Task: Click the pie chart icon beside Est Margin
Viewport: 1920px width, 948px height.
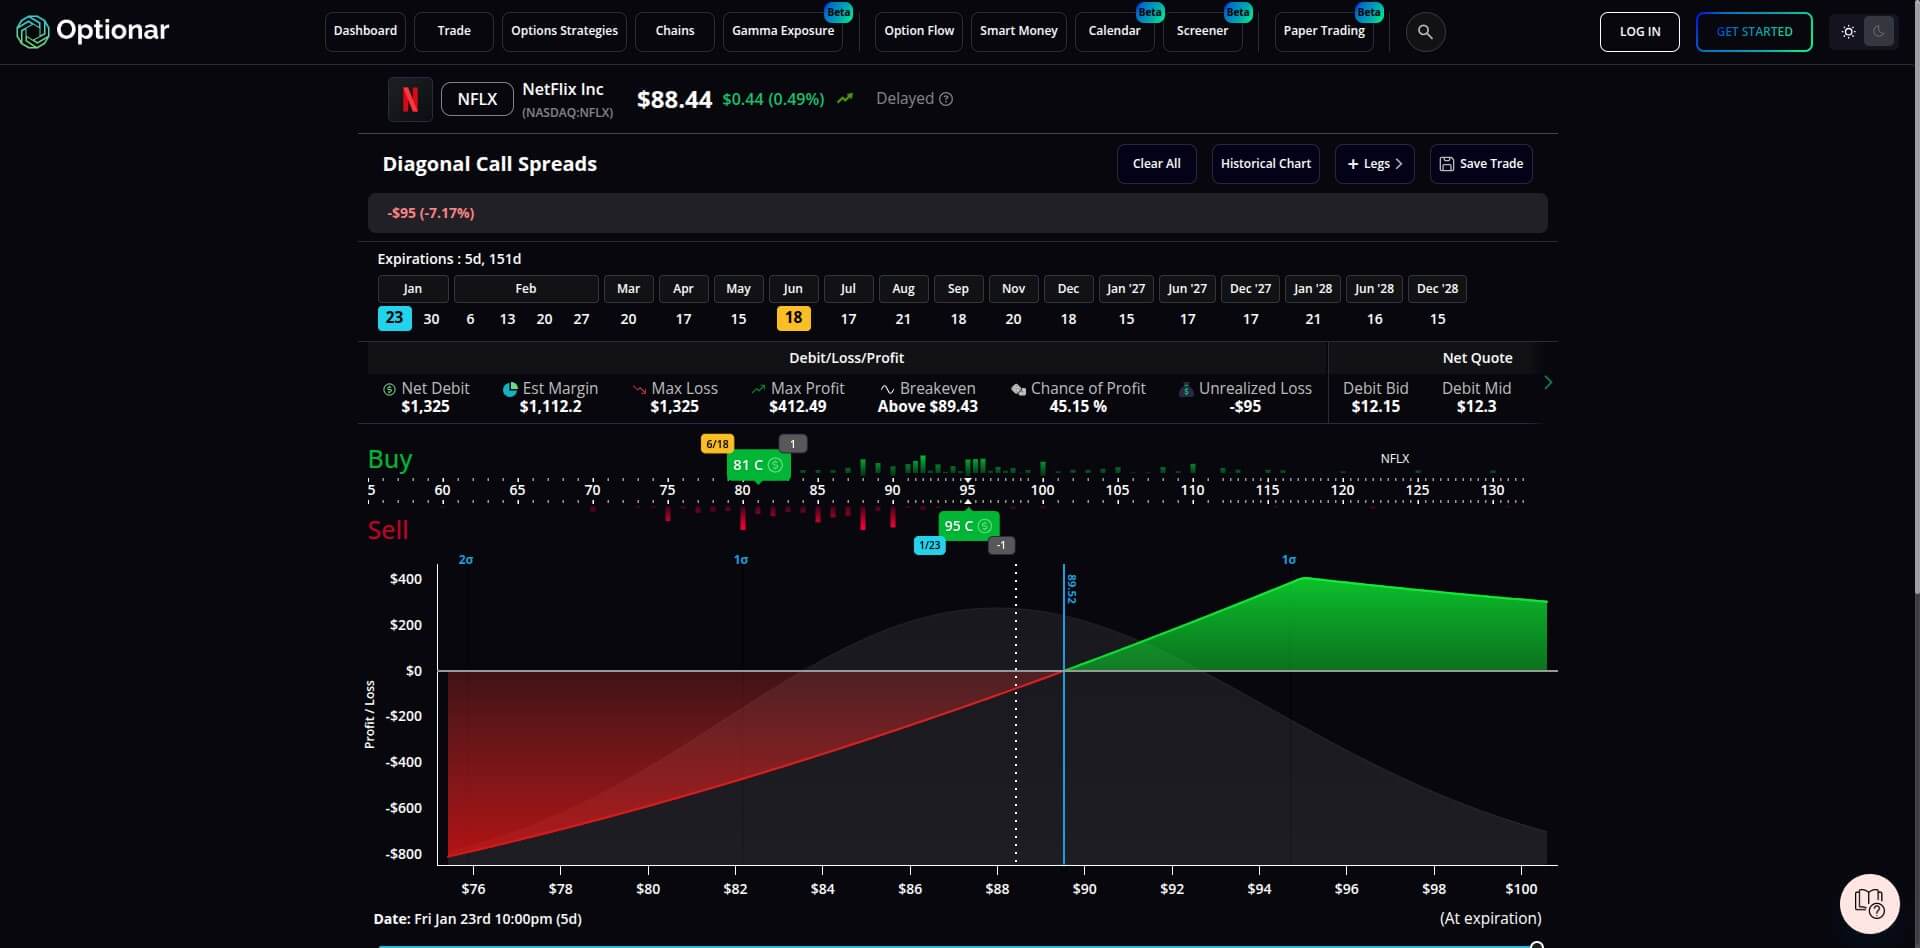Action: point(512,389)
